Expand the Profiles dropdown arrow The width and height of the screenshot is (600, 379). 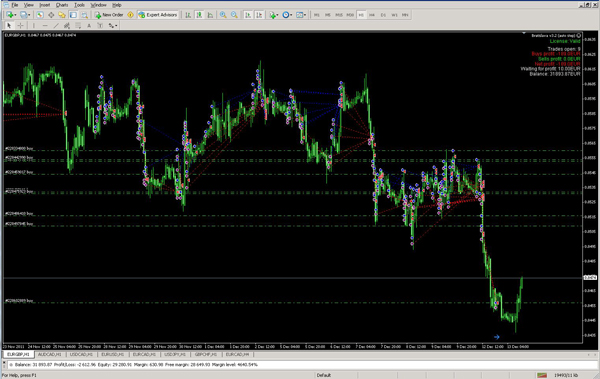pos(29,15)
